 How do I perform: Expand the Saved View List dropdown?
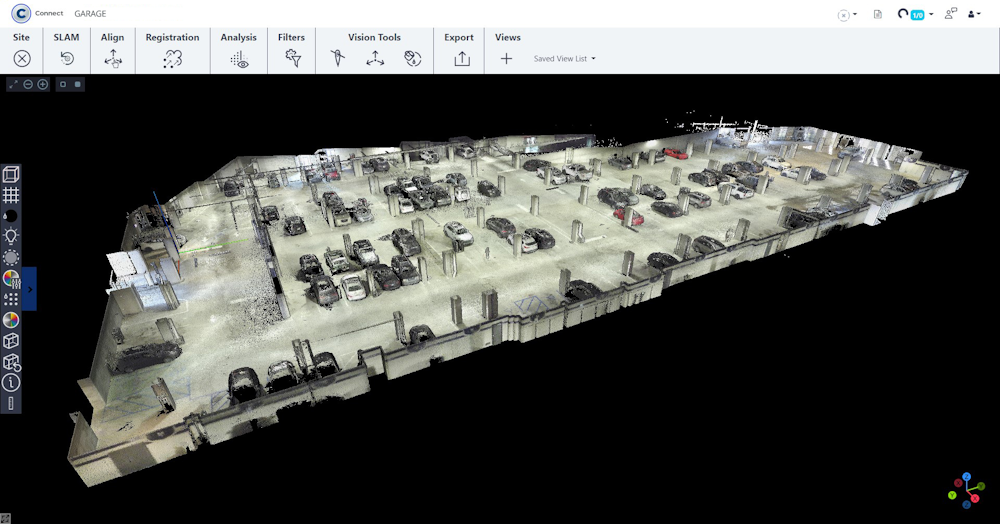(565, 59)
